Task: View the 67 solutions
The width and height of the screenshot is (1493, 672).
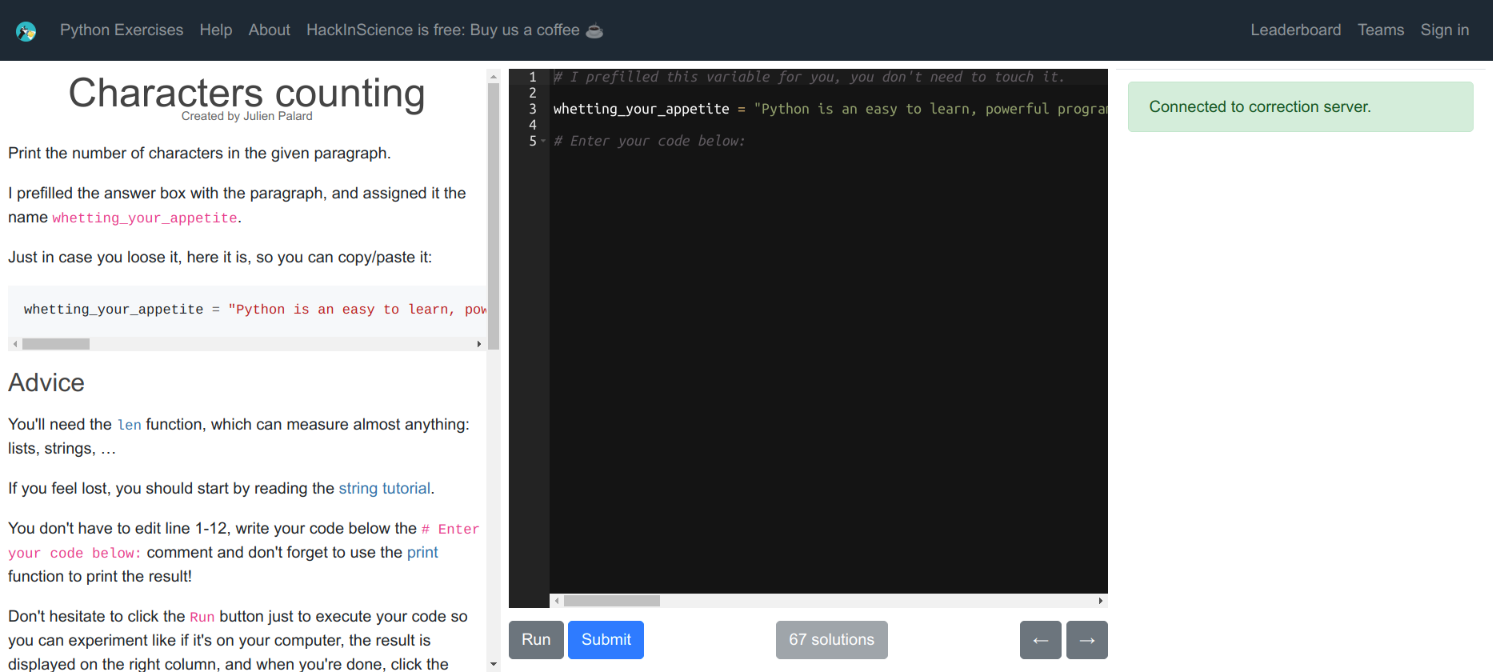Action: [831, 640]
